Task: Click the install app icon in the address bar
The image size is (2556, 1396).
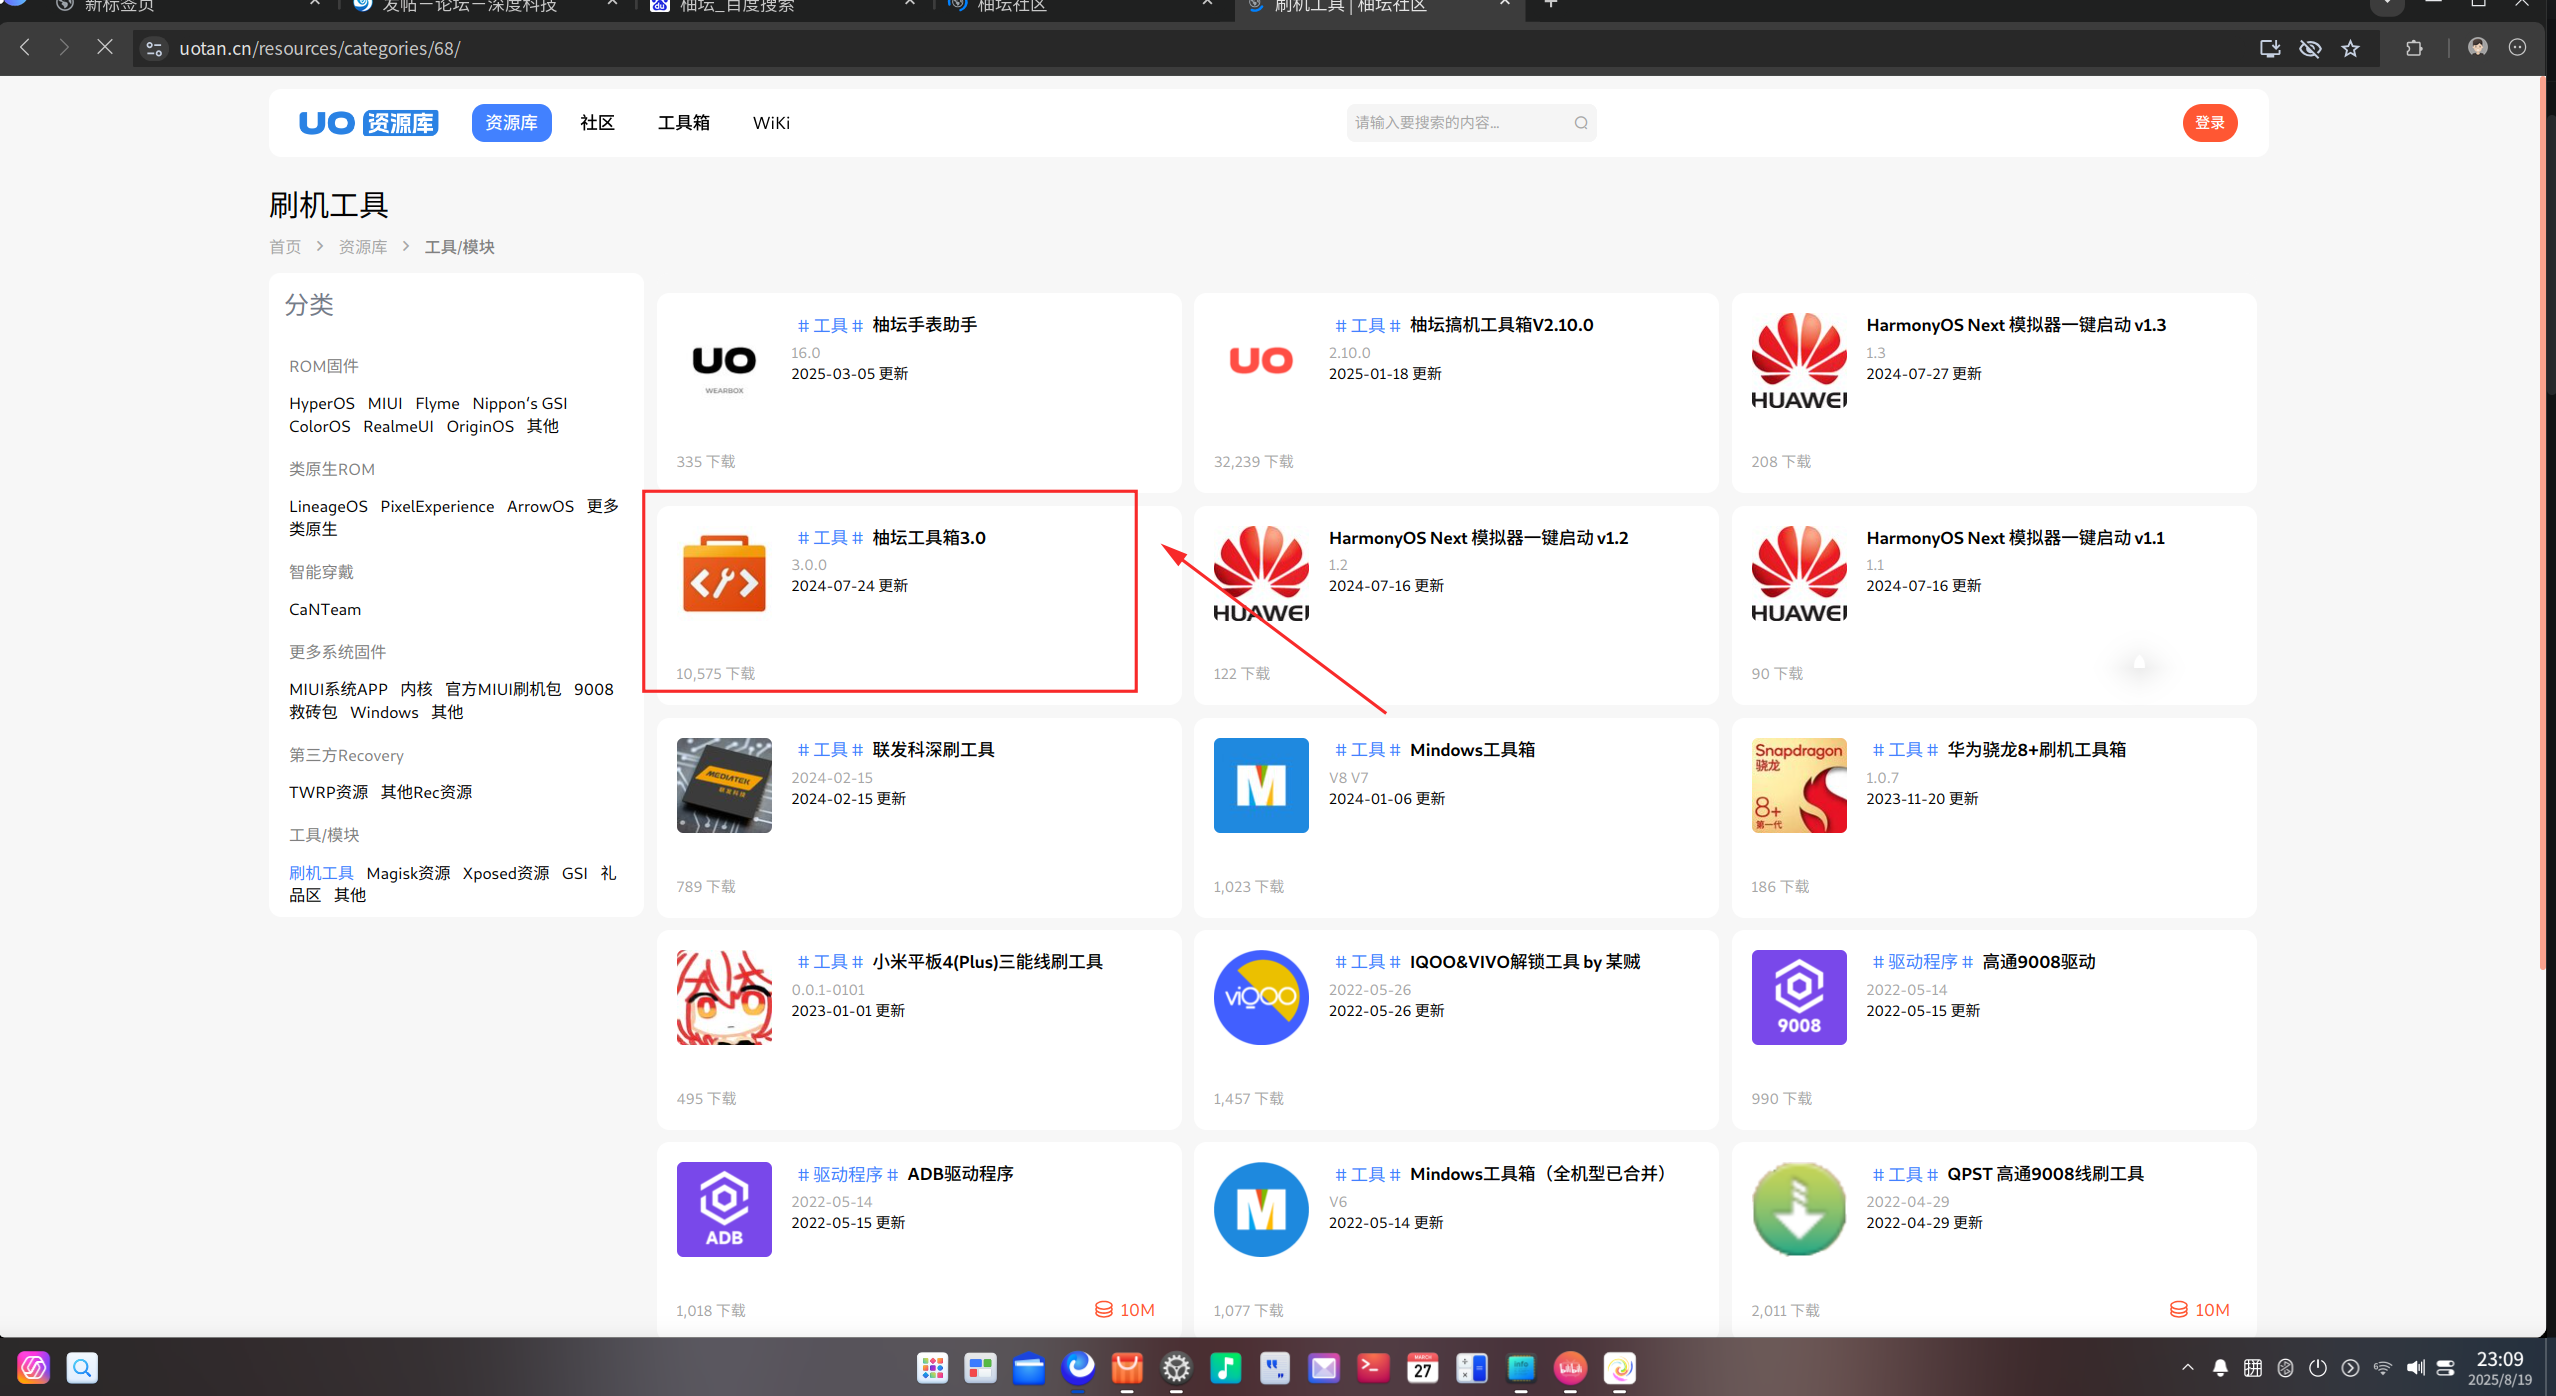Action: (2270, 48)
